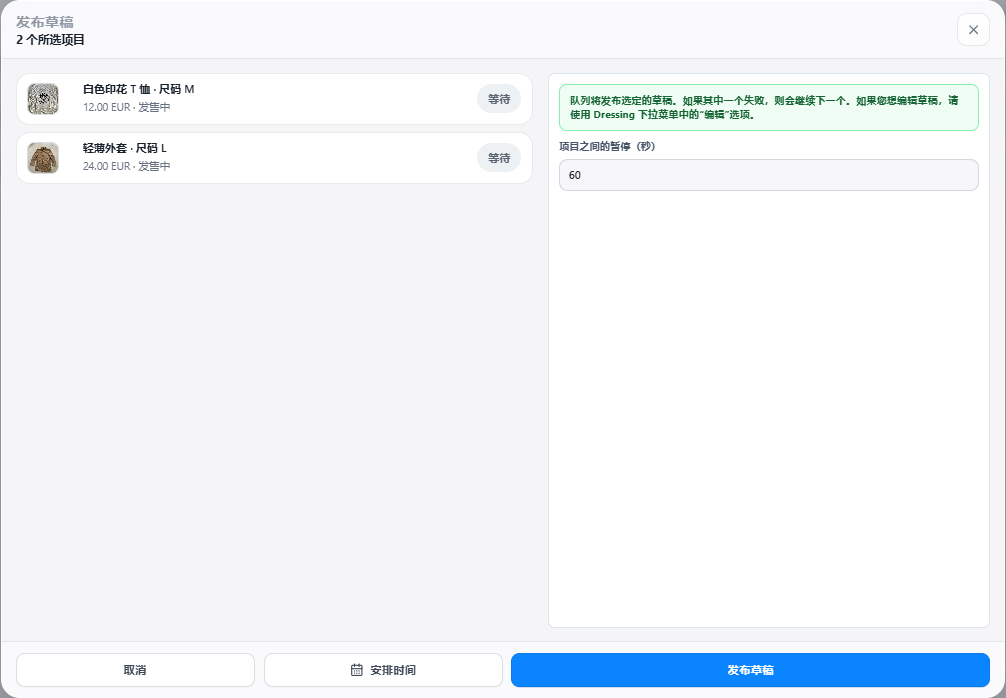Click the 12.00 EUR · 发售中 price text

[126, 107]
